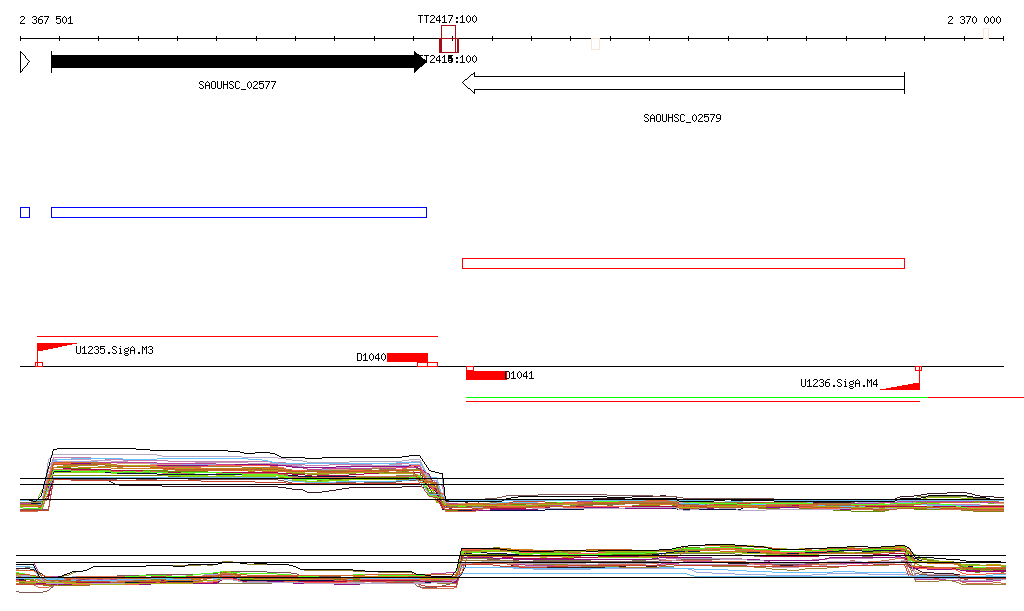Viewport: 1024px width, 611px height.
Task: Click the red D1040 segment block
Action: click(408, 358)
